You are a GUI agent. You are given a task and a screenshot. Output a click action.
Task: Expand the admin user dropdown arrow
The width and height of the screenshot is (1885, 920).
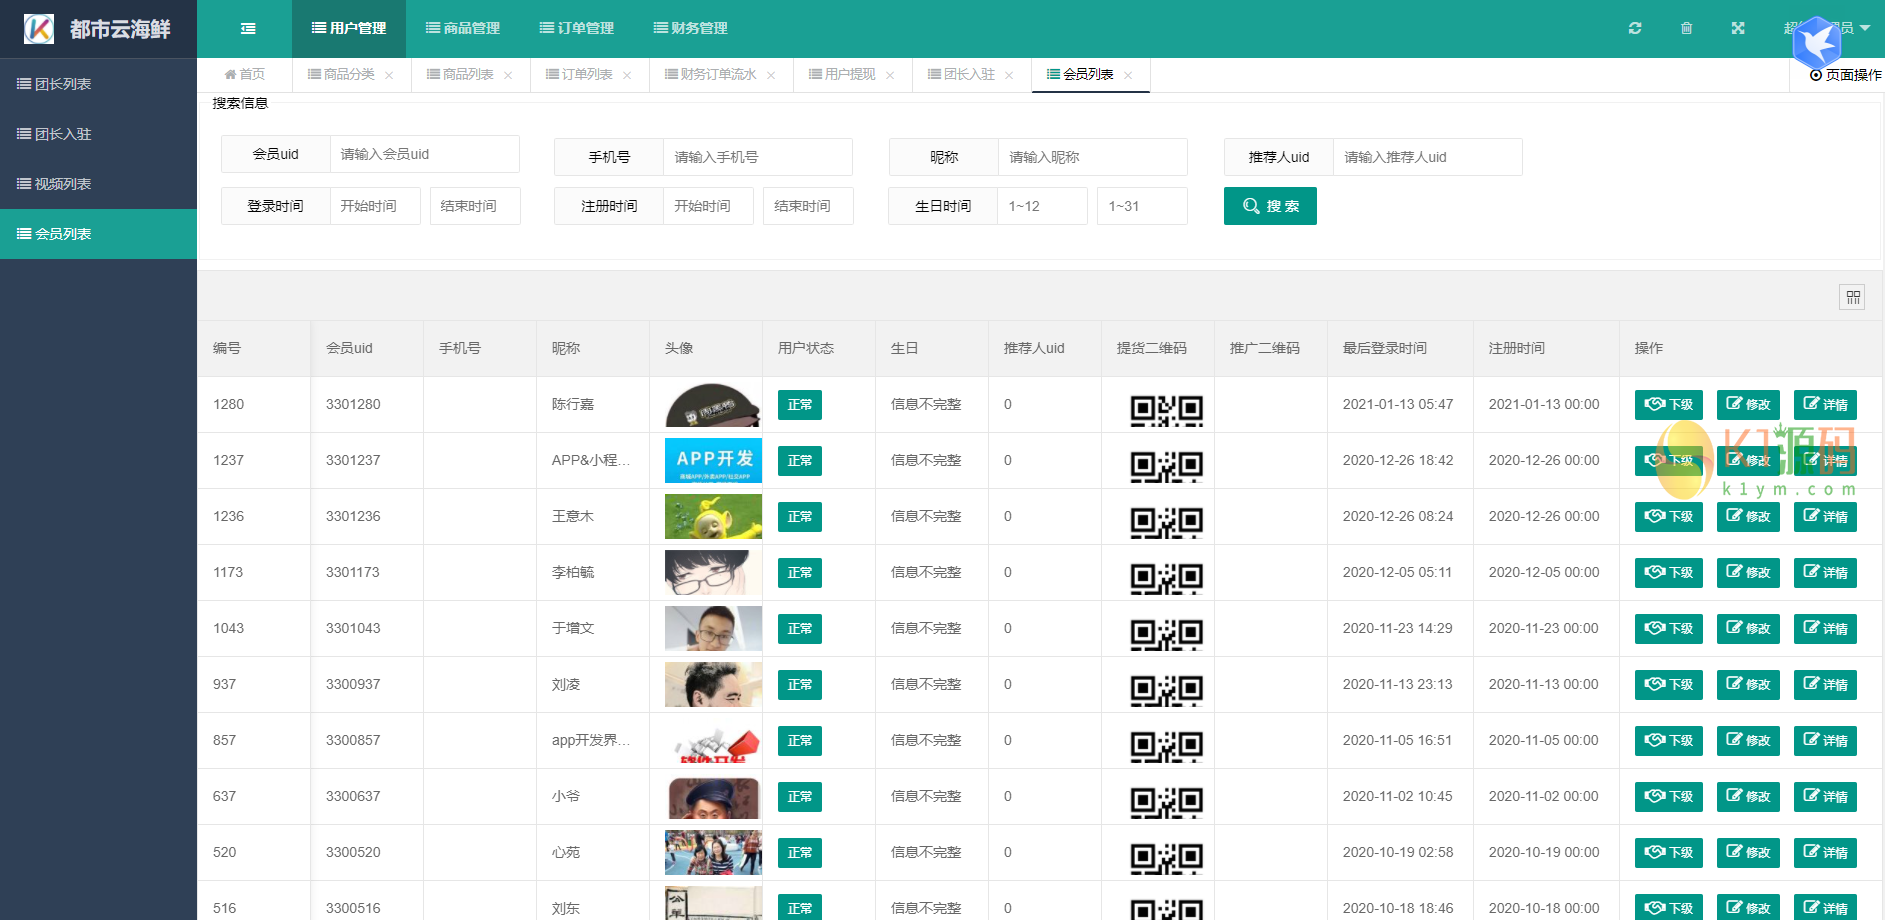pyautogui.click(x=1865, y=28)
